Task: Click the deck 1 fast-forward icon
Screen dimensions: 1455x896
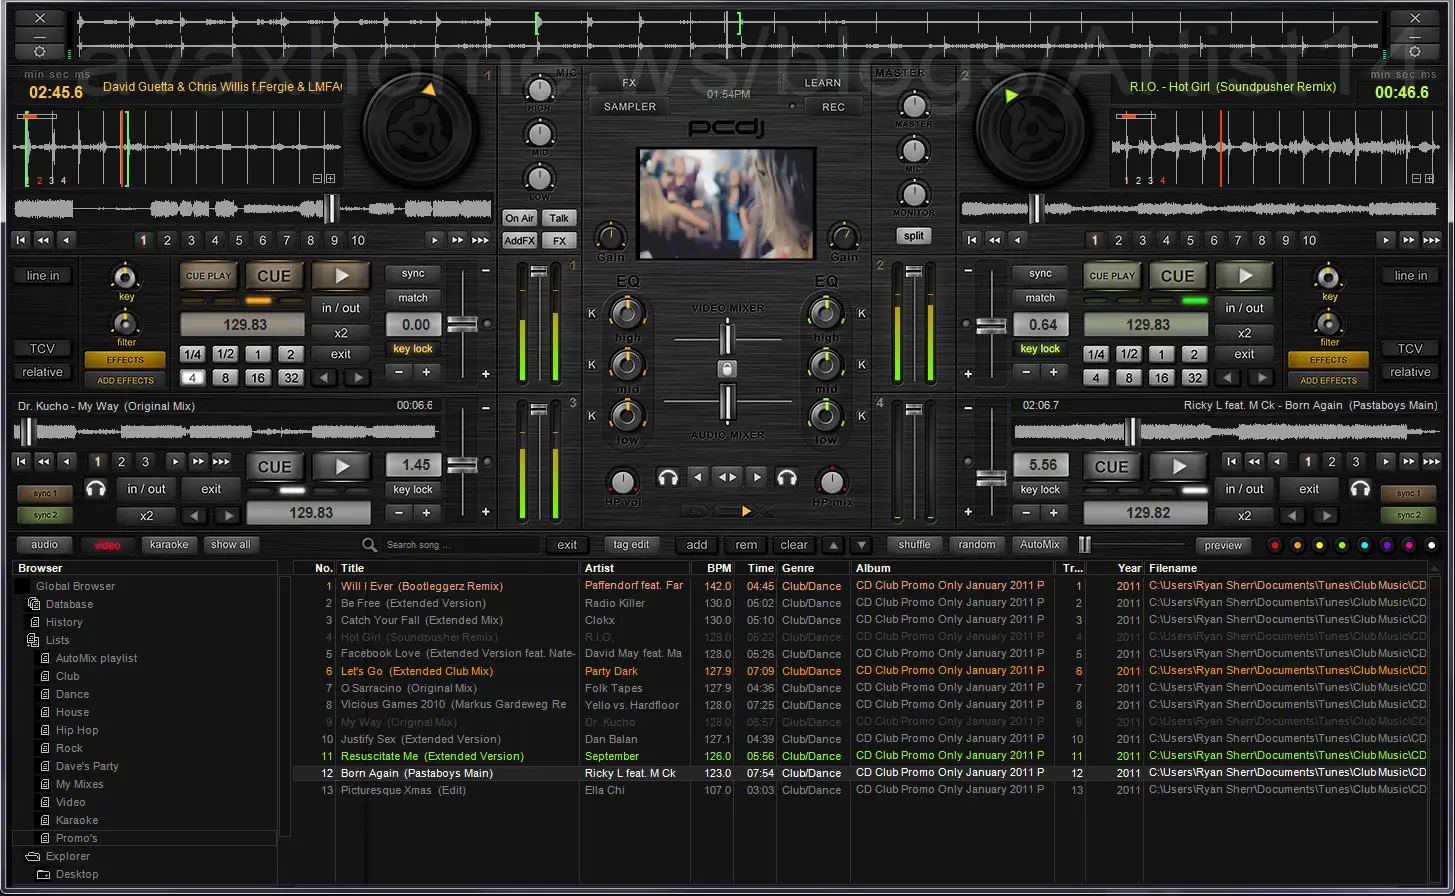Action: 457,240
